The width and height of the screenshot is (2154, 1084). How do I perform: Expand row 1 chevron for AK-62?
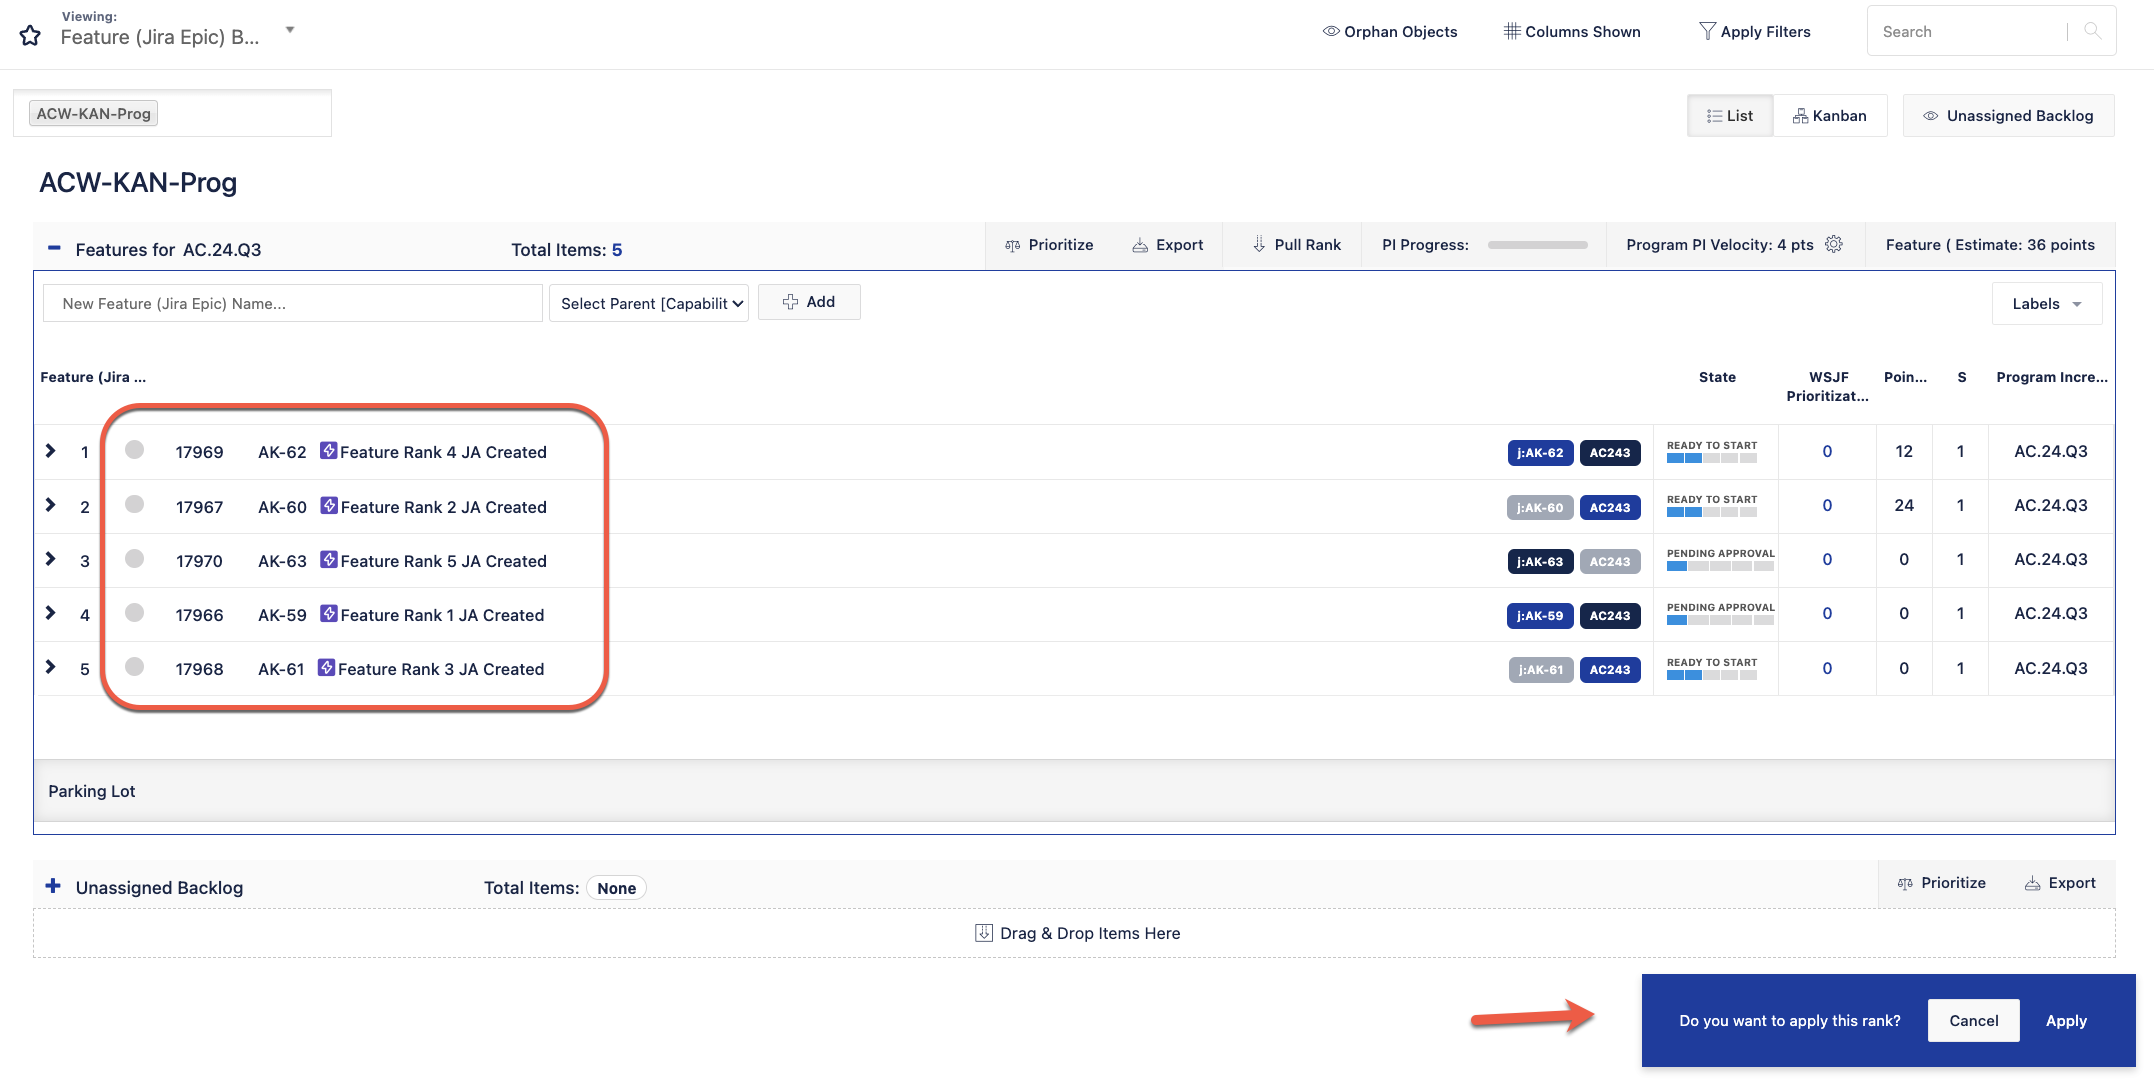[x=50, y=451]
